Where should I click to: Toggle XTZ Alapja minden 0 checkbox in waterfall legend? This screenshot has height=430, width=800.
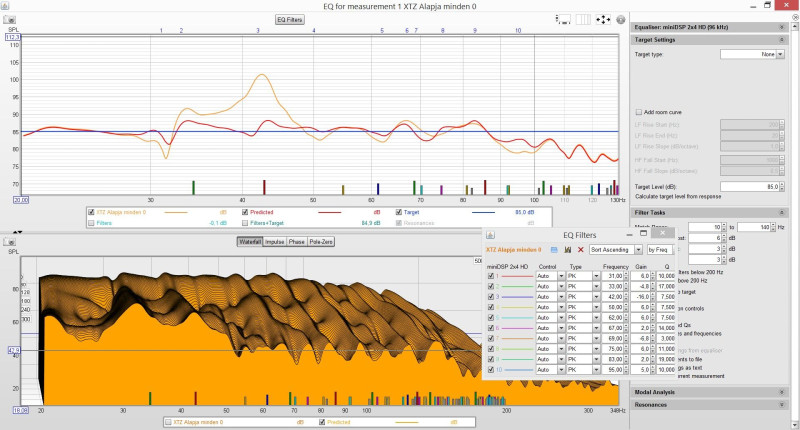168,422
